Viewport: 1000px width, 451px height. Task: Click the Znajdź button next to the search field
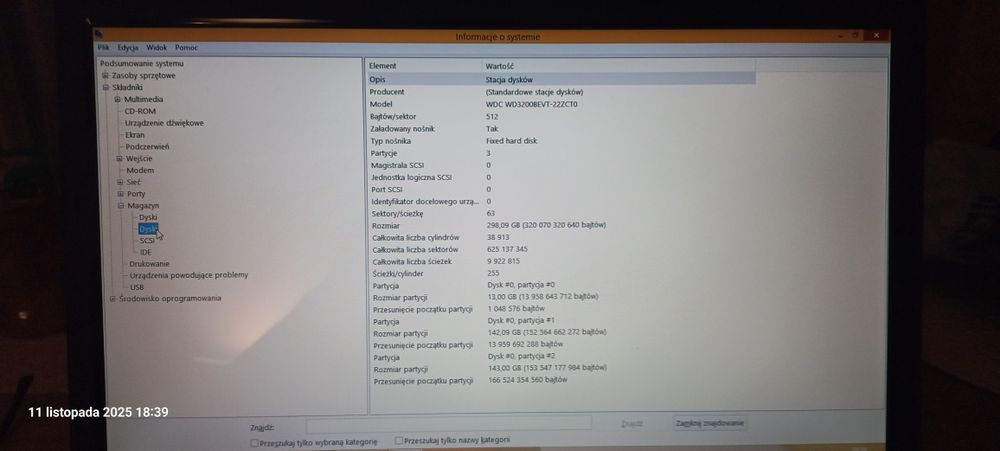point(631,424)
